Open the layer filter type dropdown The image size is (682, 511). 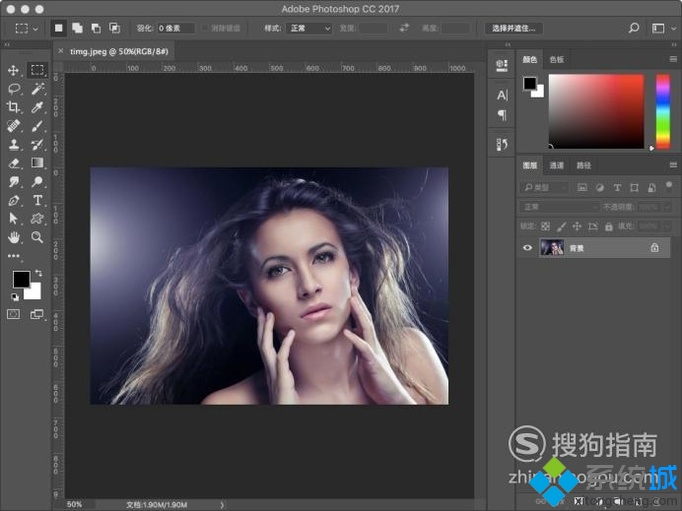tap(545, 187)
